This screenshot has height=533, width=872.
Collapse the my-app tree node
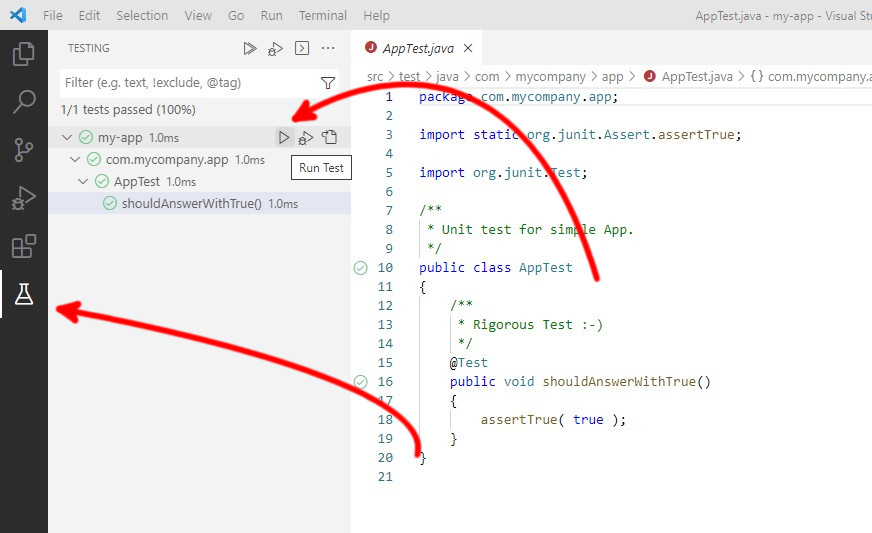tap(67, 138)
